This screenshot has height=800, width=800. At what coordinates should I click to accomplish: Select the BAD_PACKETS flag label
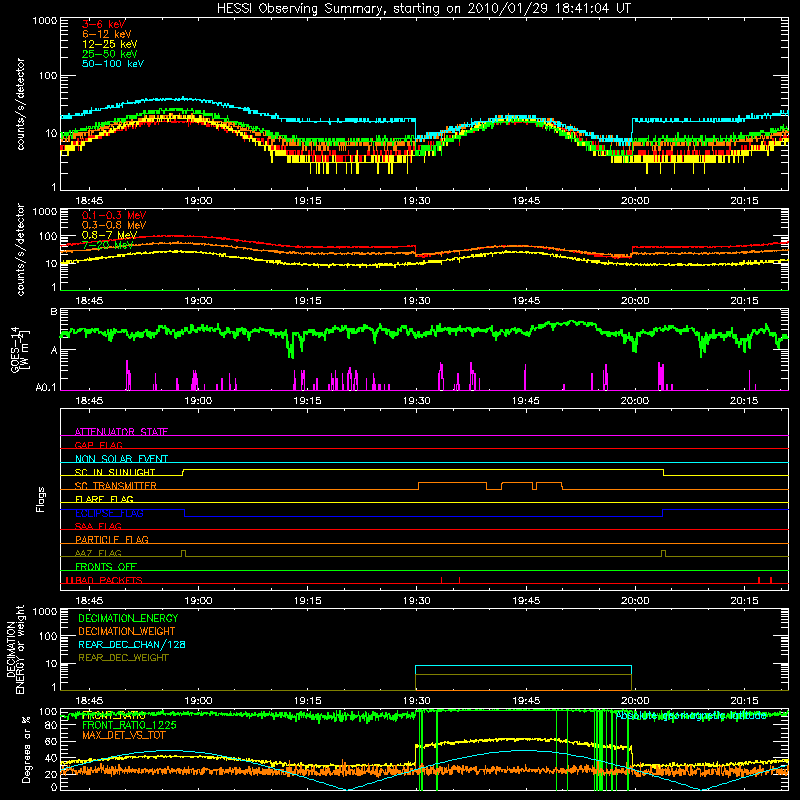pos(108,580)
